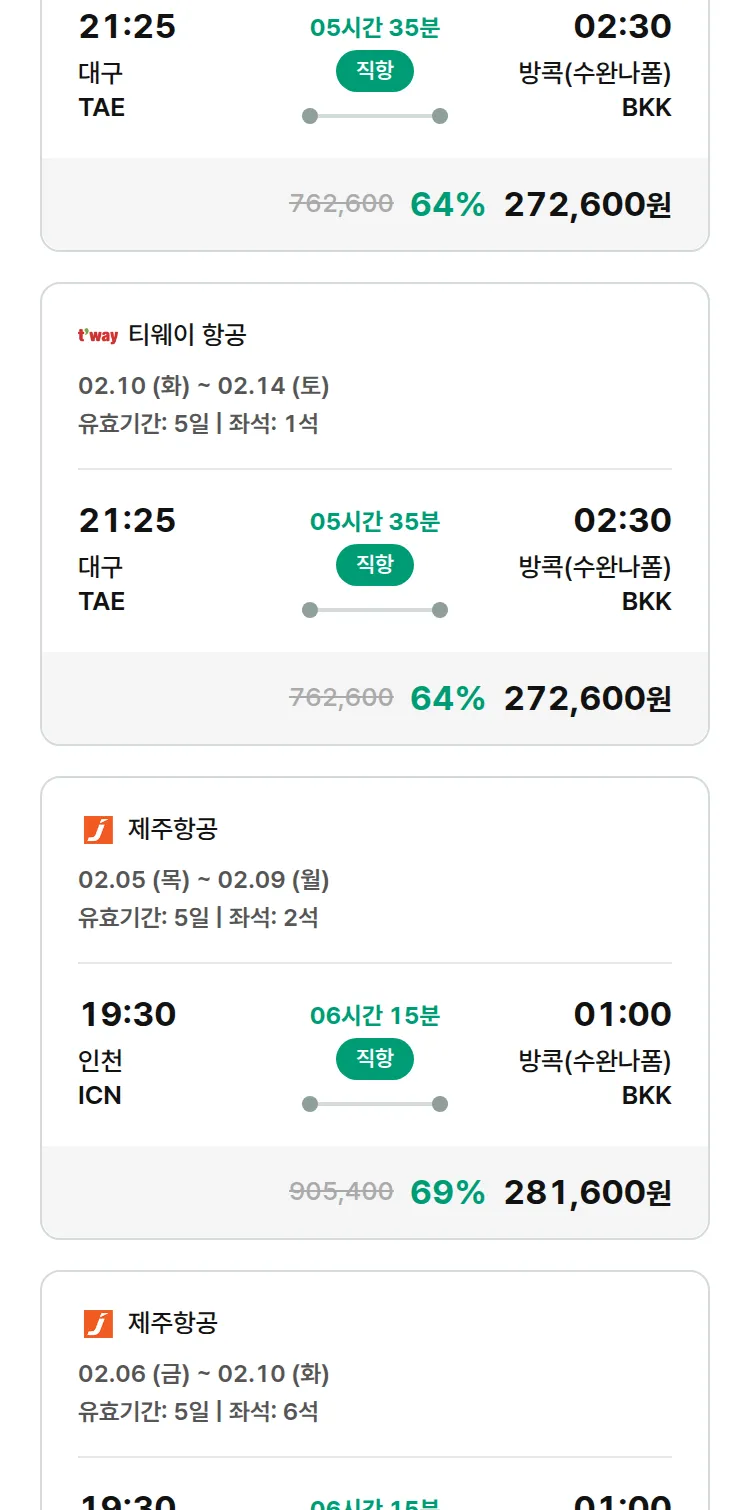This screenshot has height=1510, width=750.
Task: Click the struck-through 905,400 original price
Action: (x=341, y=1192)
